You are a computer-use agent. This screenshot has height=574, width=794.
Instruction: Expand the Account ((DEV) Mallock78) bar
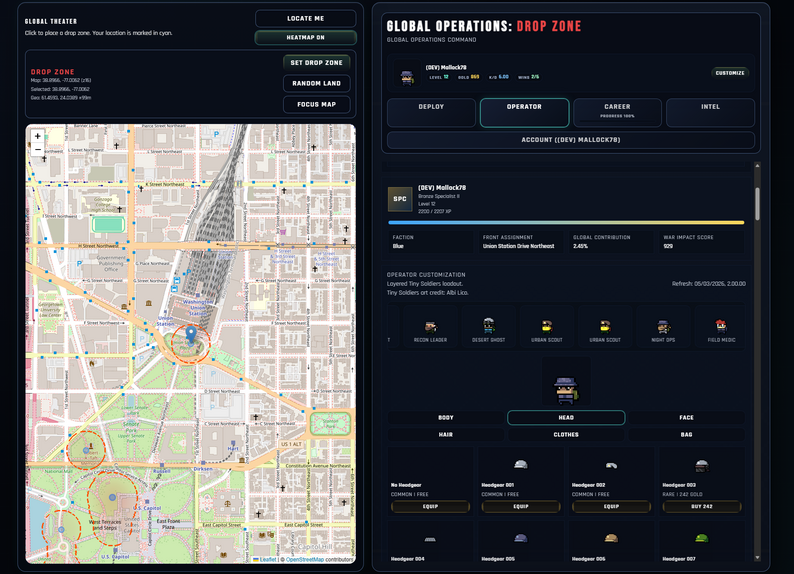point(571,140)
